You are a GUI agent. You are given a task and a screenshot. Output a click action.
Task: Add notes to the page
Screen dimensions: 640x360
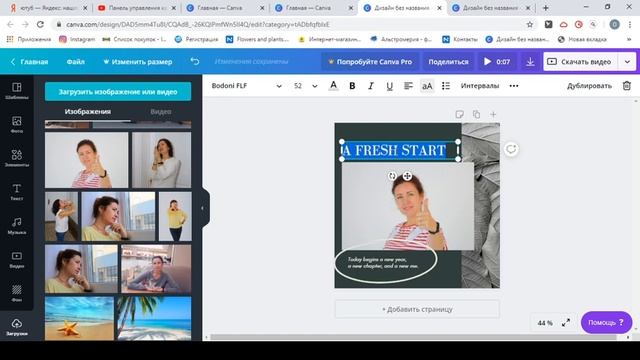460,114
